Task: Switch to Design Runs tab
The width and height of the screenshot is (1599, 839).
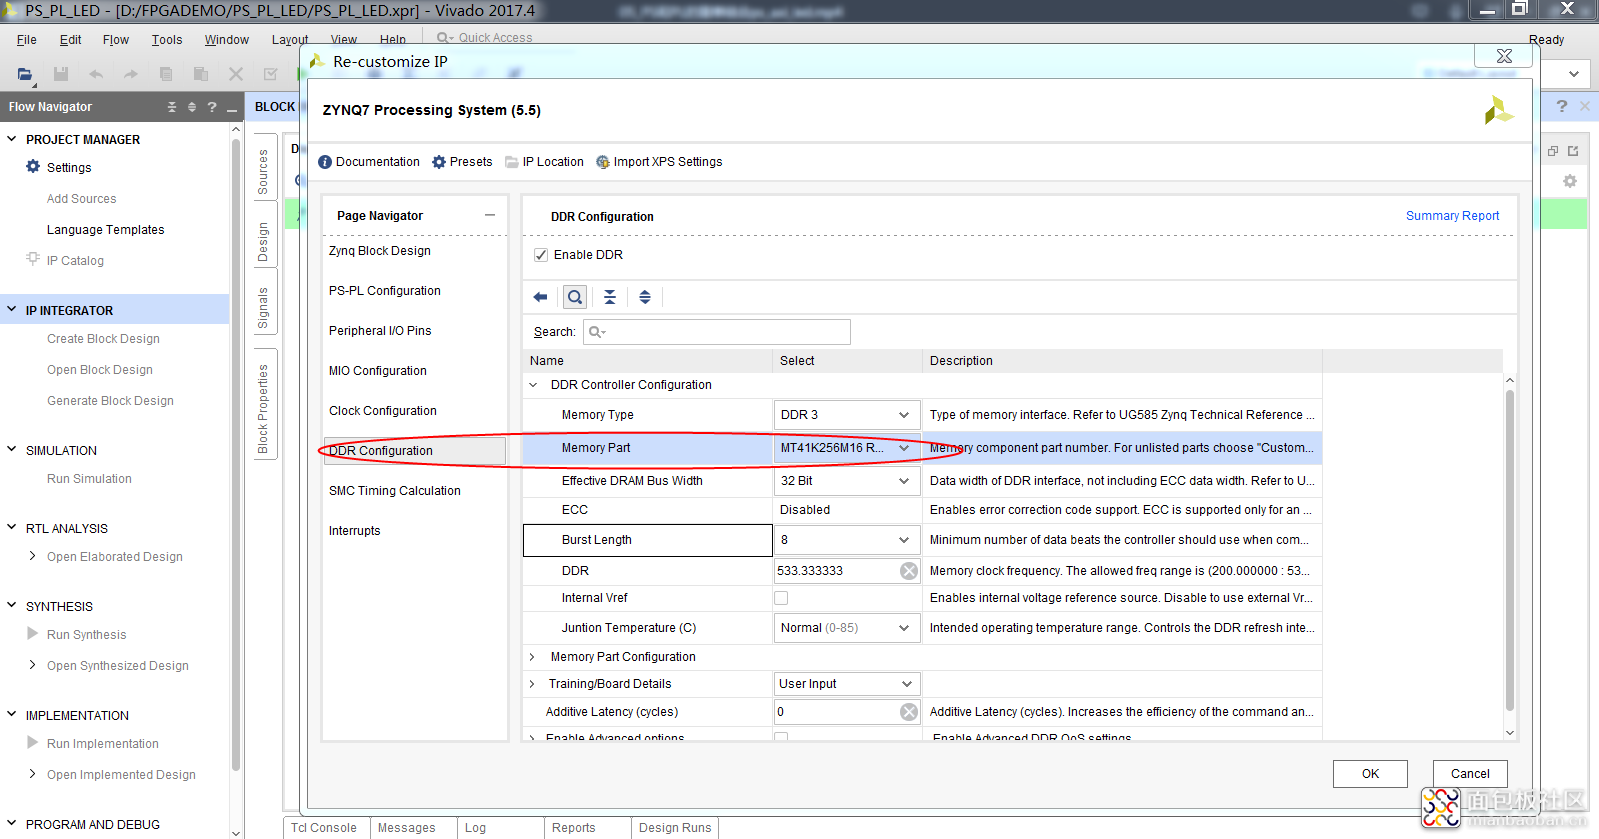Action: 675,828
